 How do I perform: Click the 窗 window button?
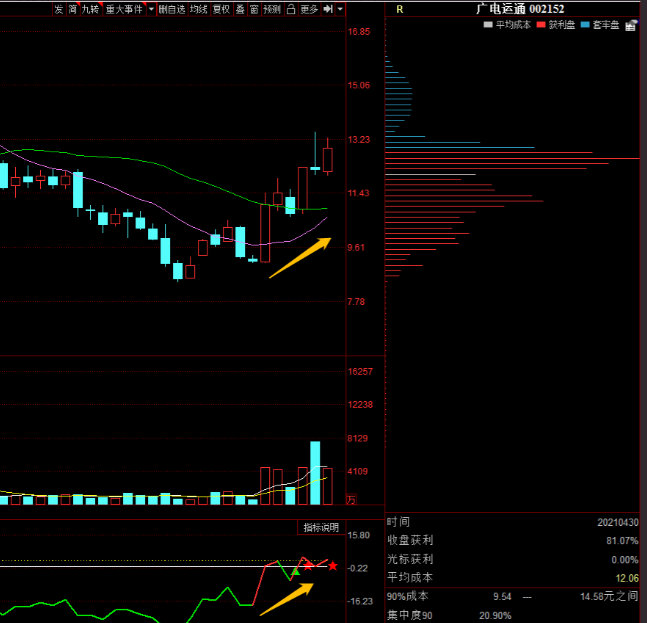point(254,9)
